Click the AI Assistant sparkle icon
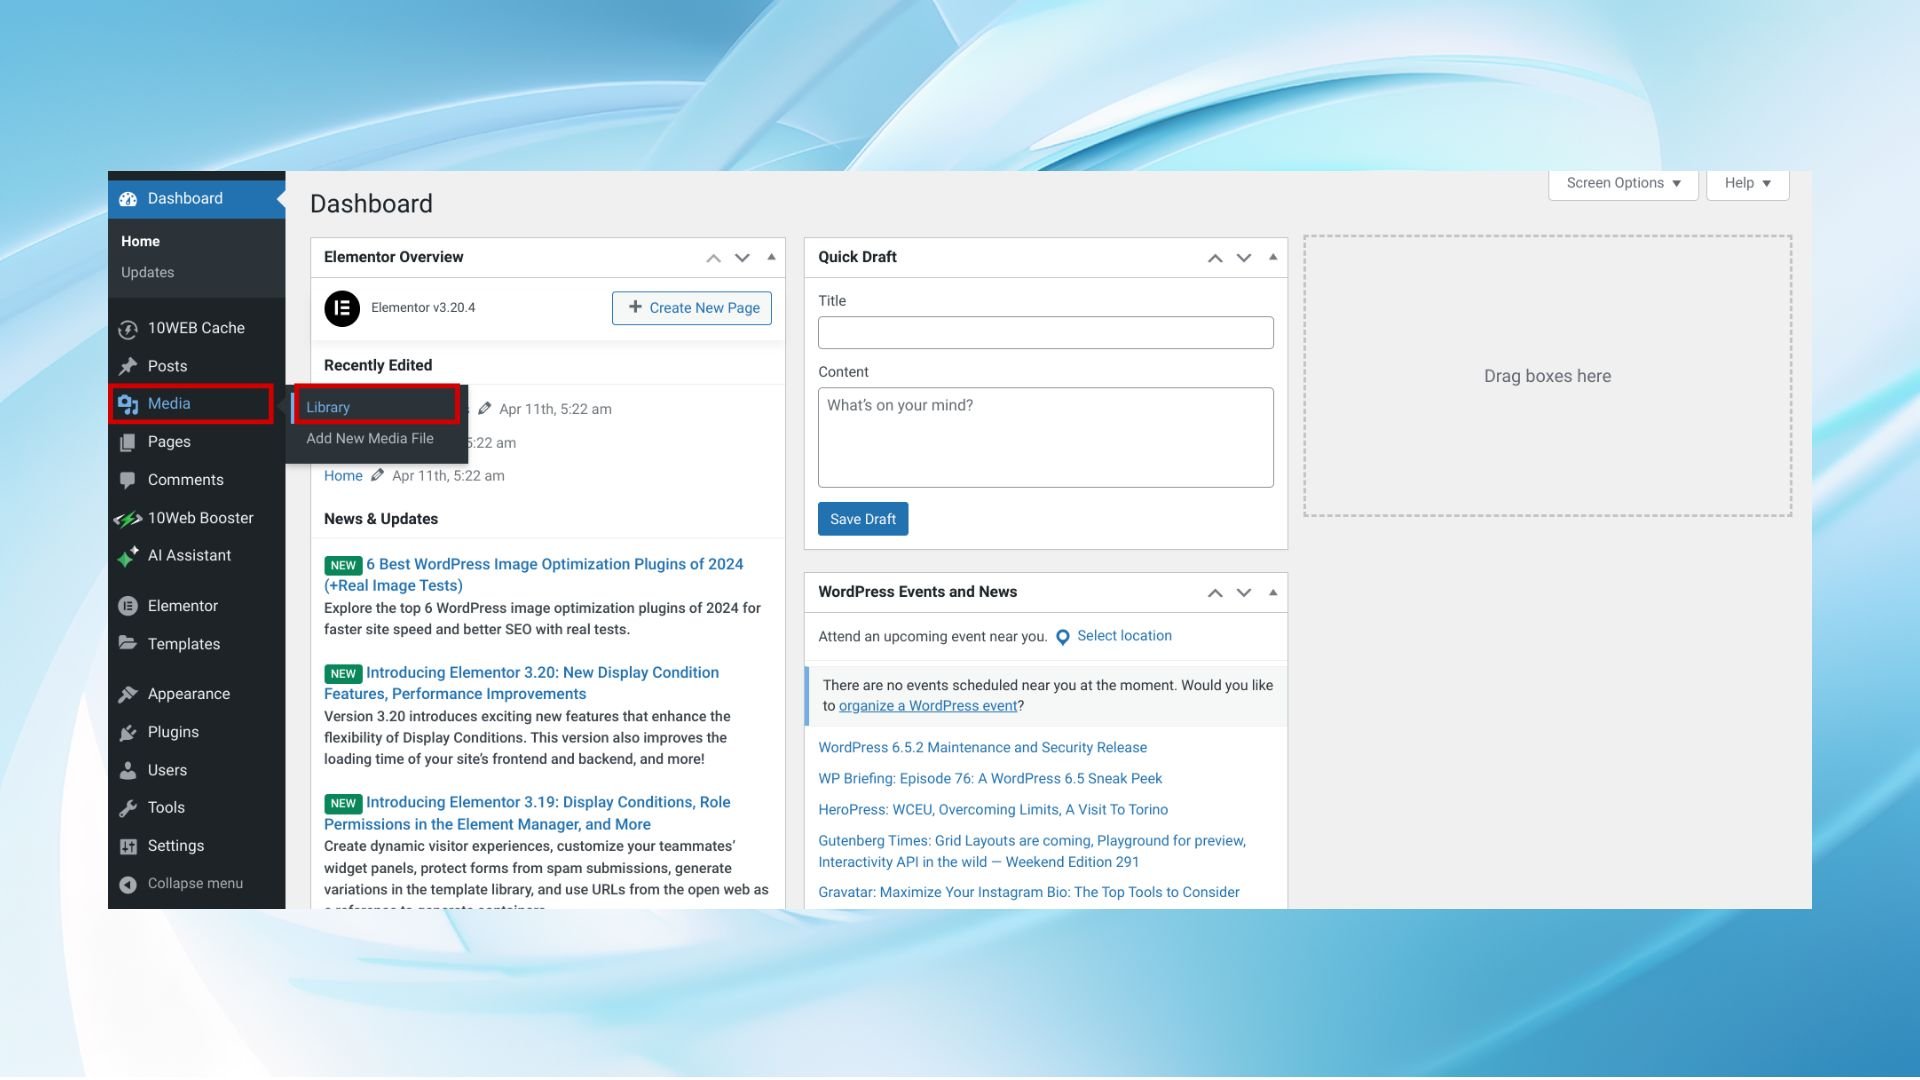 click(129, 556)
